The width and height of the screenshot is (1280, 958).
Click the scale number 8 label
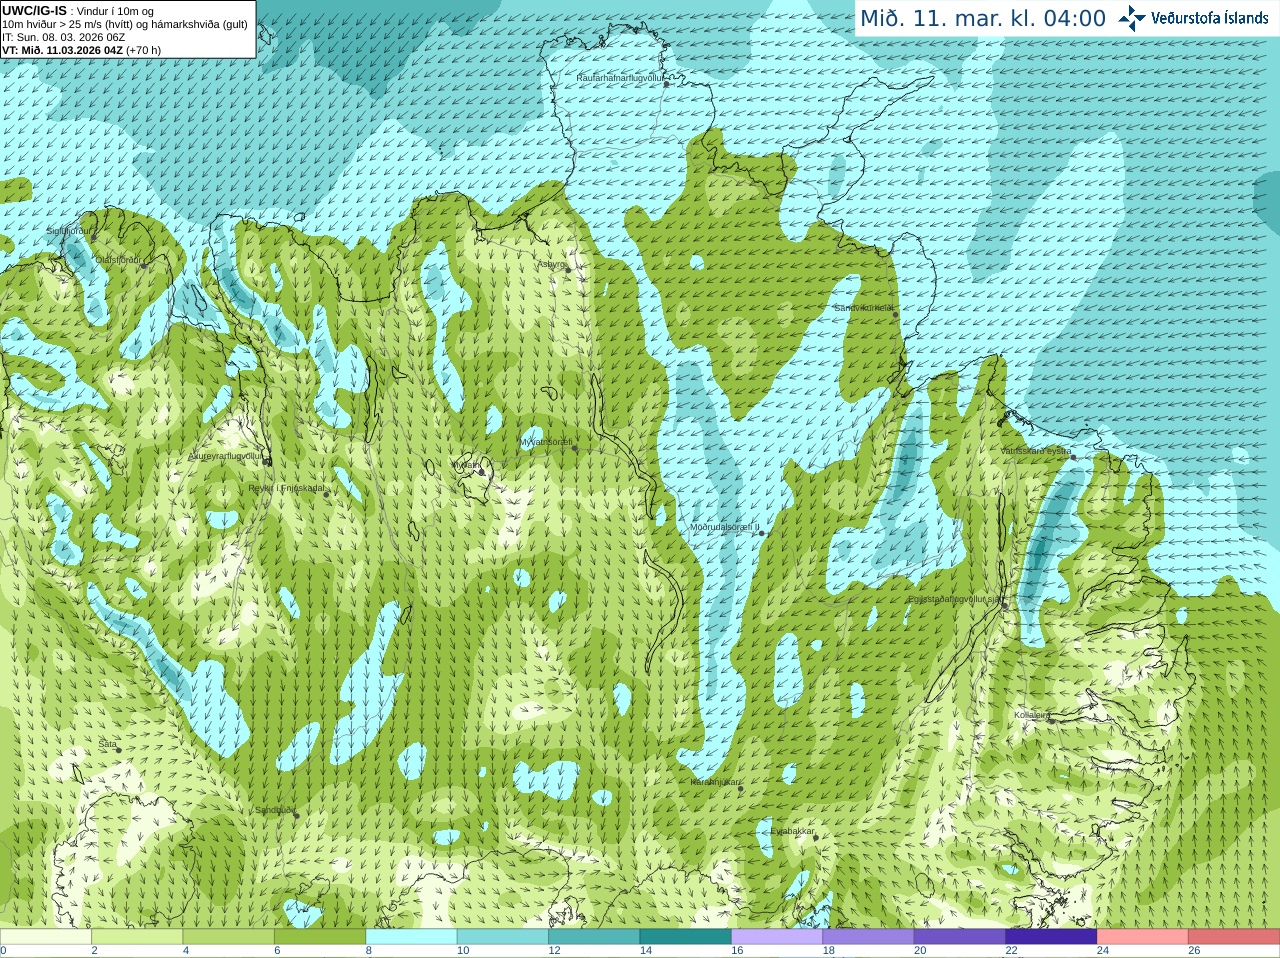pyautogui.click(x=369, y=951)
